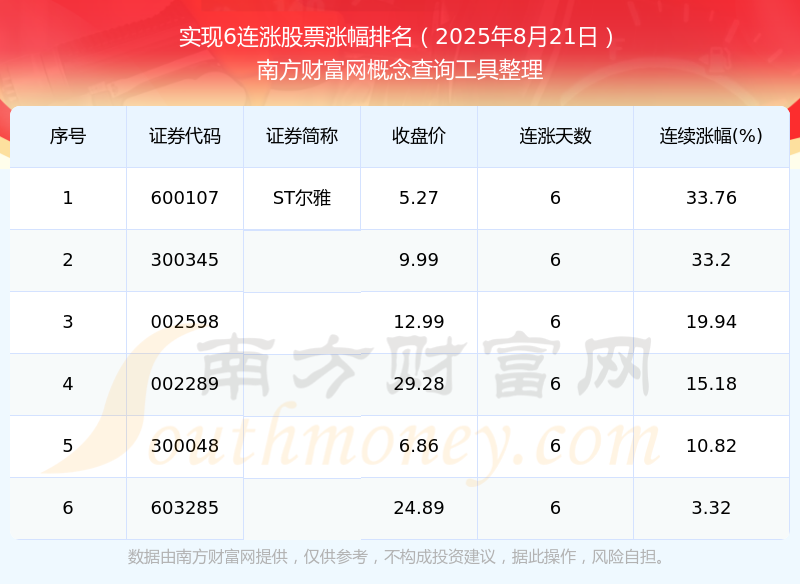Click the disclaimer text 数据由南方财富网提供
This screenshot has width=800, height=584.
(208, 556)
